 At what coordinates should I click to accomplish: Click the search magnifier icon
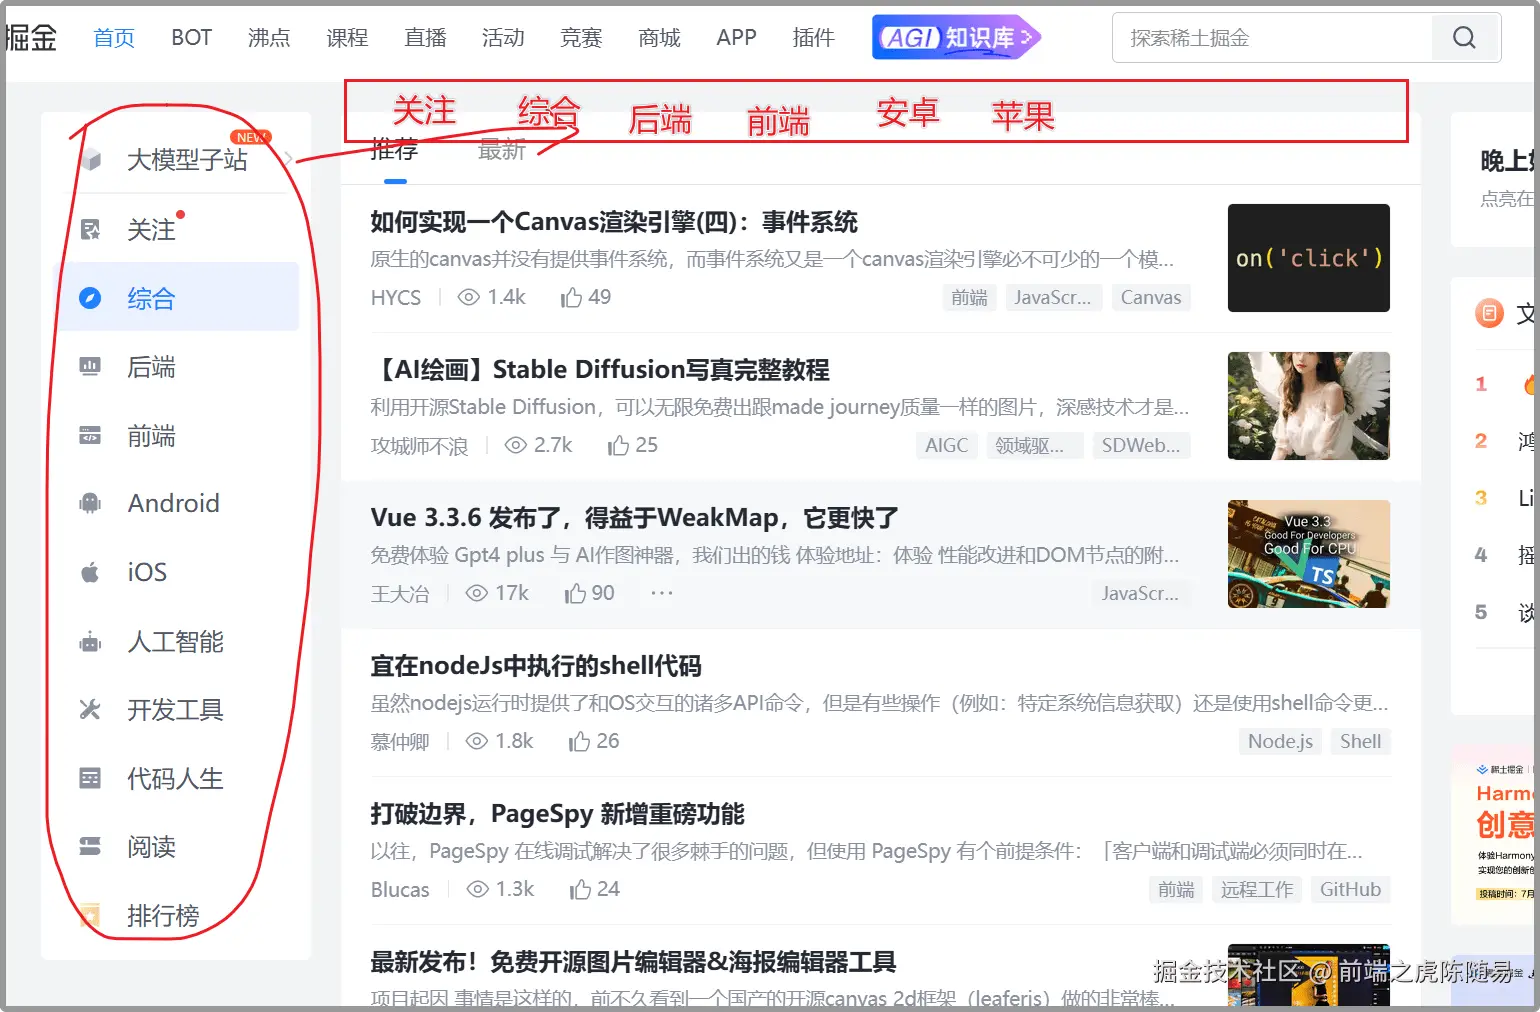(x=1464, y=37)
